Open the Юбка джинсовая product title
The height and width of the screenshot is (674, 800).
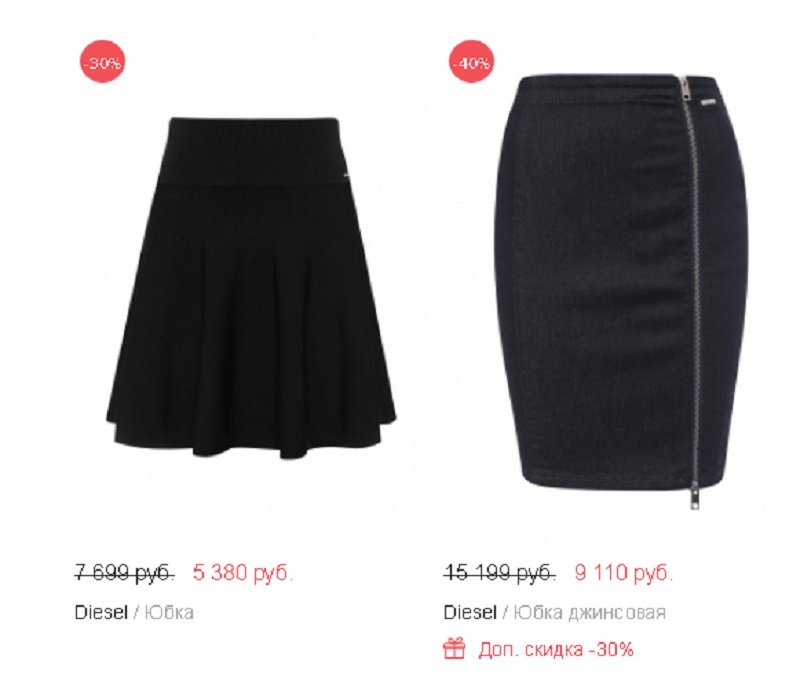(589, 612)
